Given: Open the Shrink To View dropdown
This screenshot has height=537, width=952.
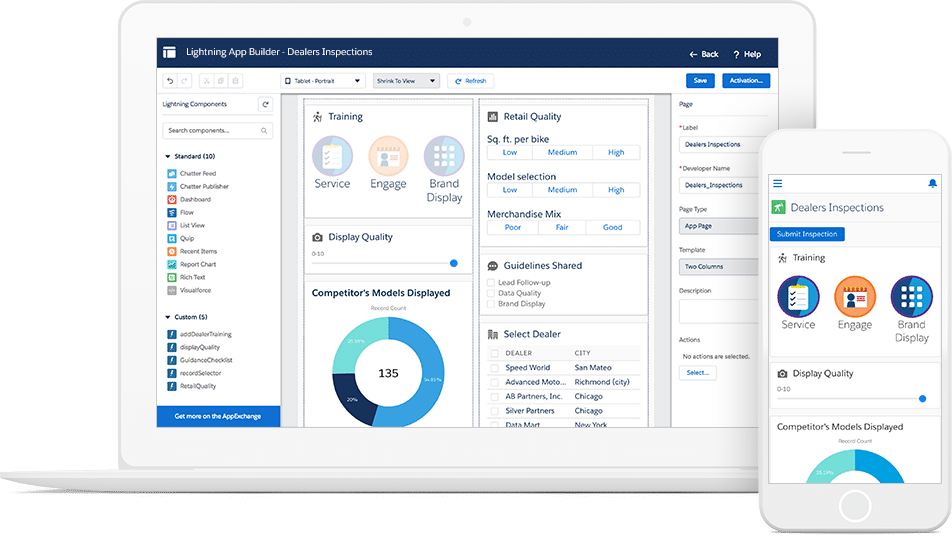Looking at the screenshot, I should point(406,81).
